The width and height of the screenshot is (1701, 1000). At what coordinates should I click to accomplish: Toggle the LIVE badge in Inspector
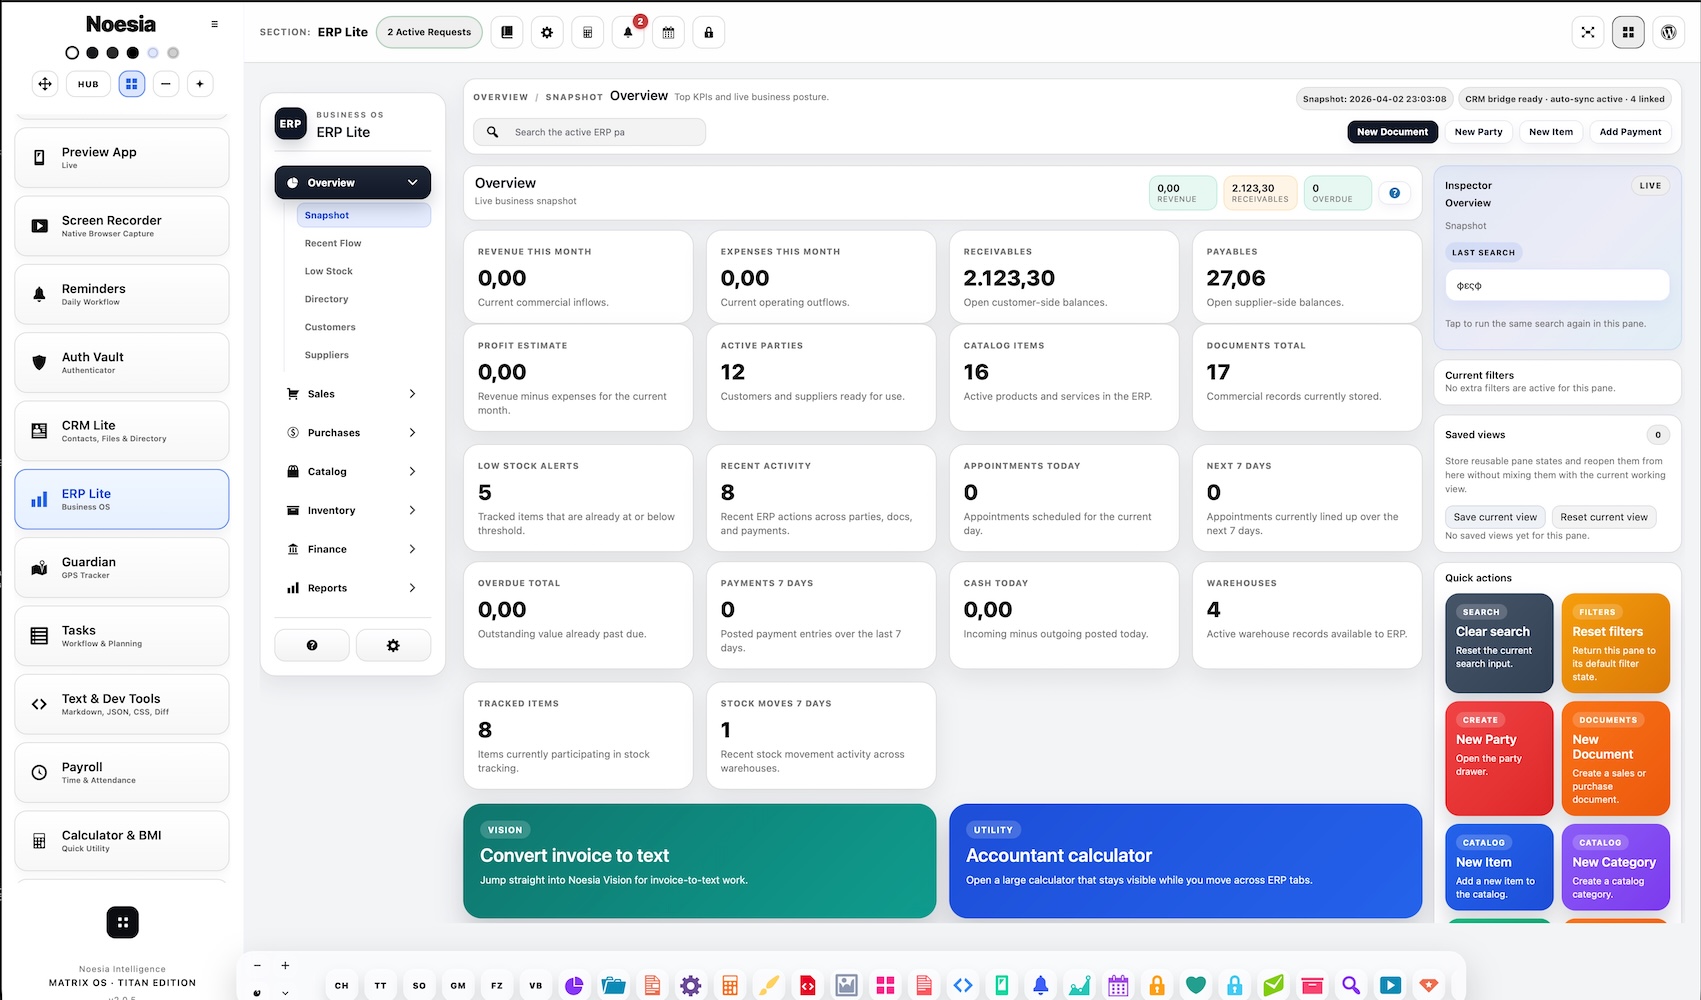click(1650, 186)
